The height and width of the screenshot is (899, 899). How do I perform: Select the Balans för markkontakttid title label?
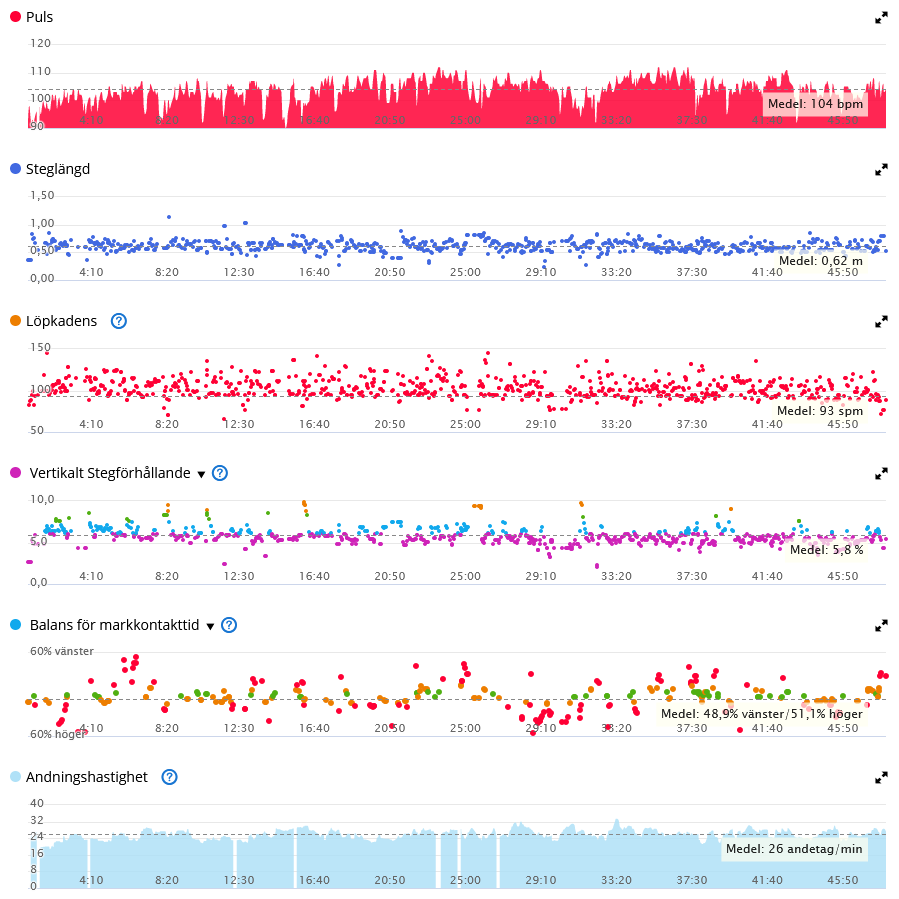[115, 625]
